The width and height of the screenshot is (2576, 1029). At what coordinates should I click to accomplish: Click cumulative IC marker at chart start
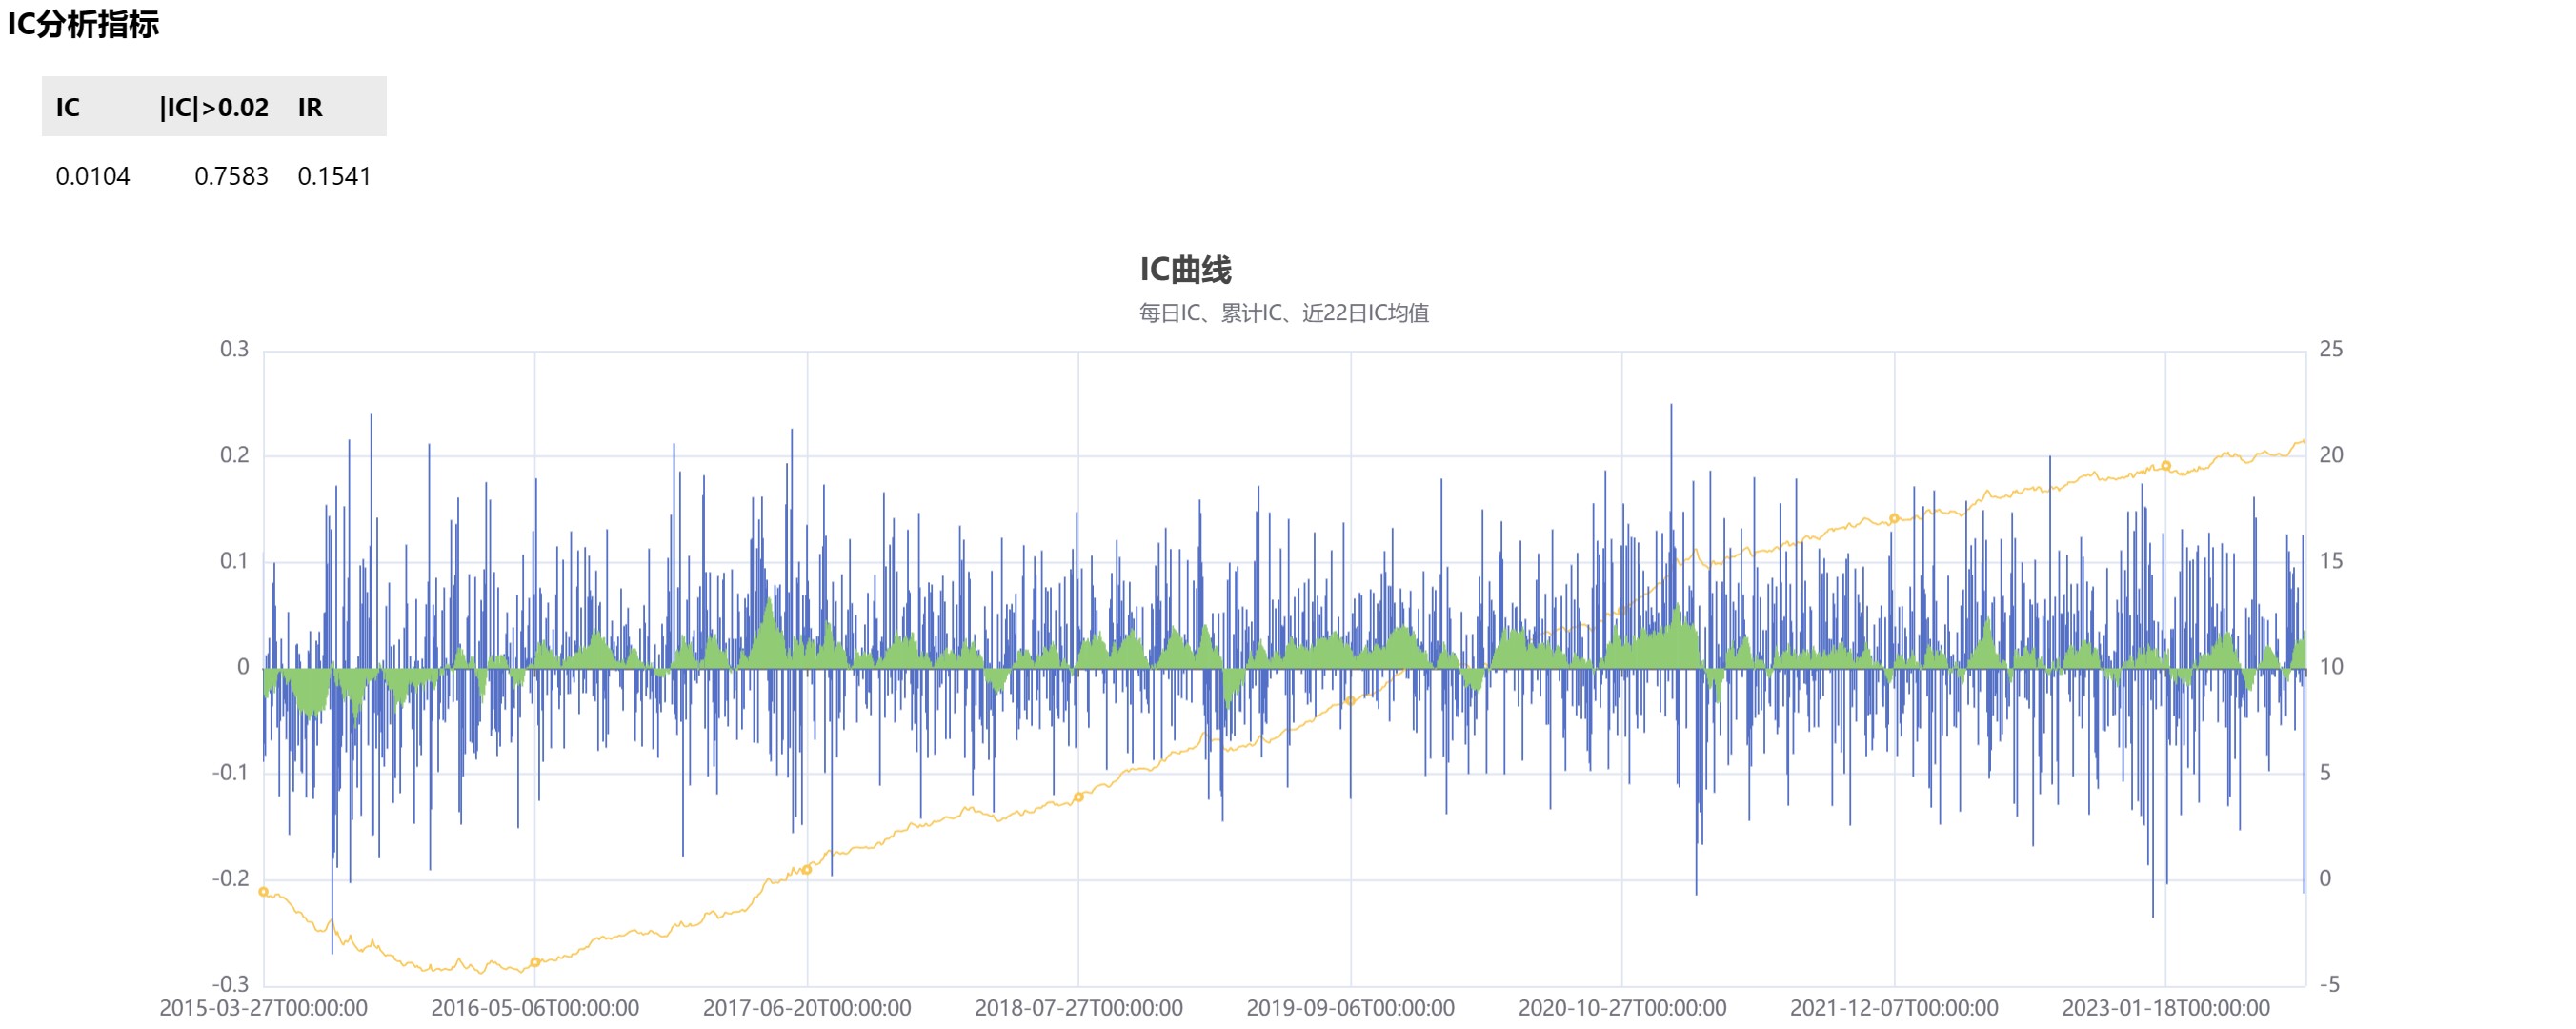[263, 892]
